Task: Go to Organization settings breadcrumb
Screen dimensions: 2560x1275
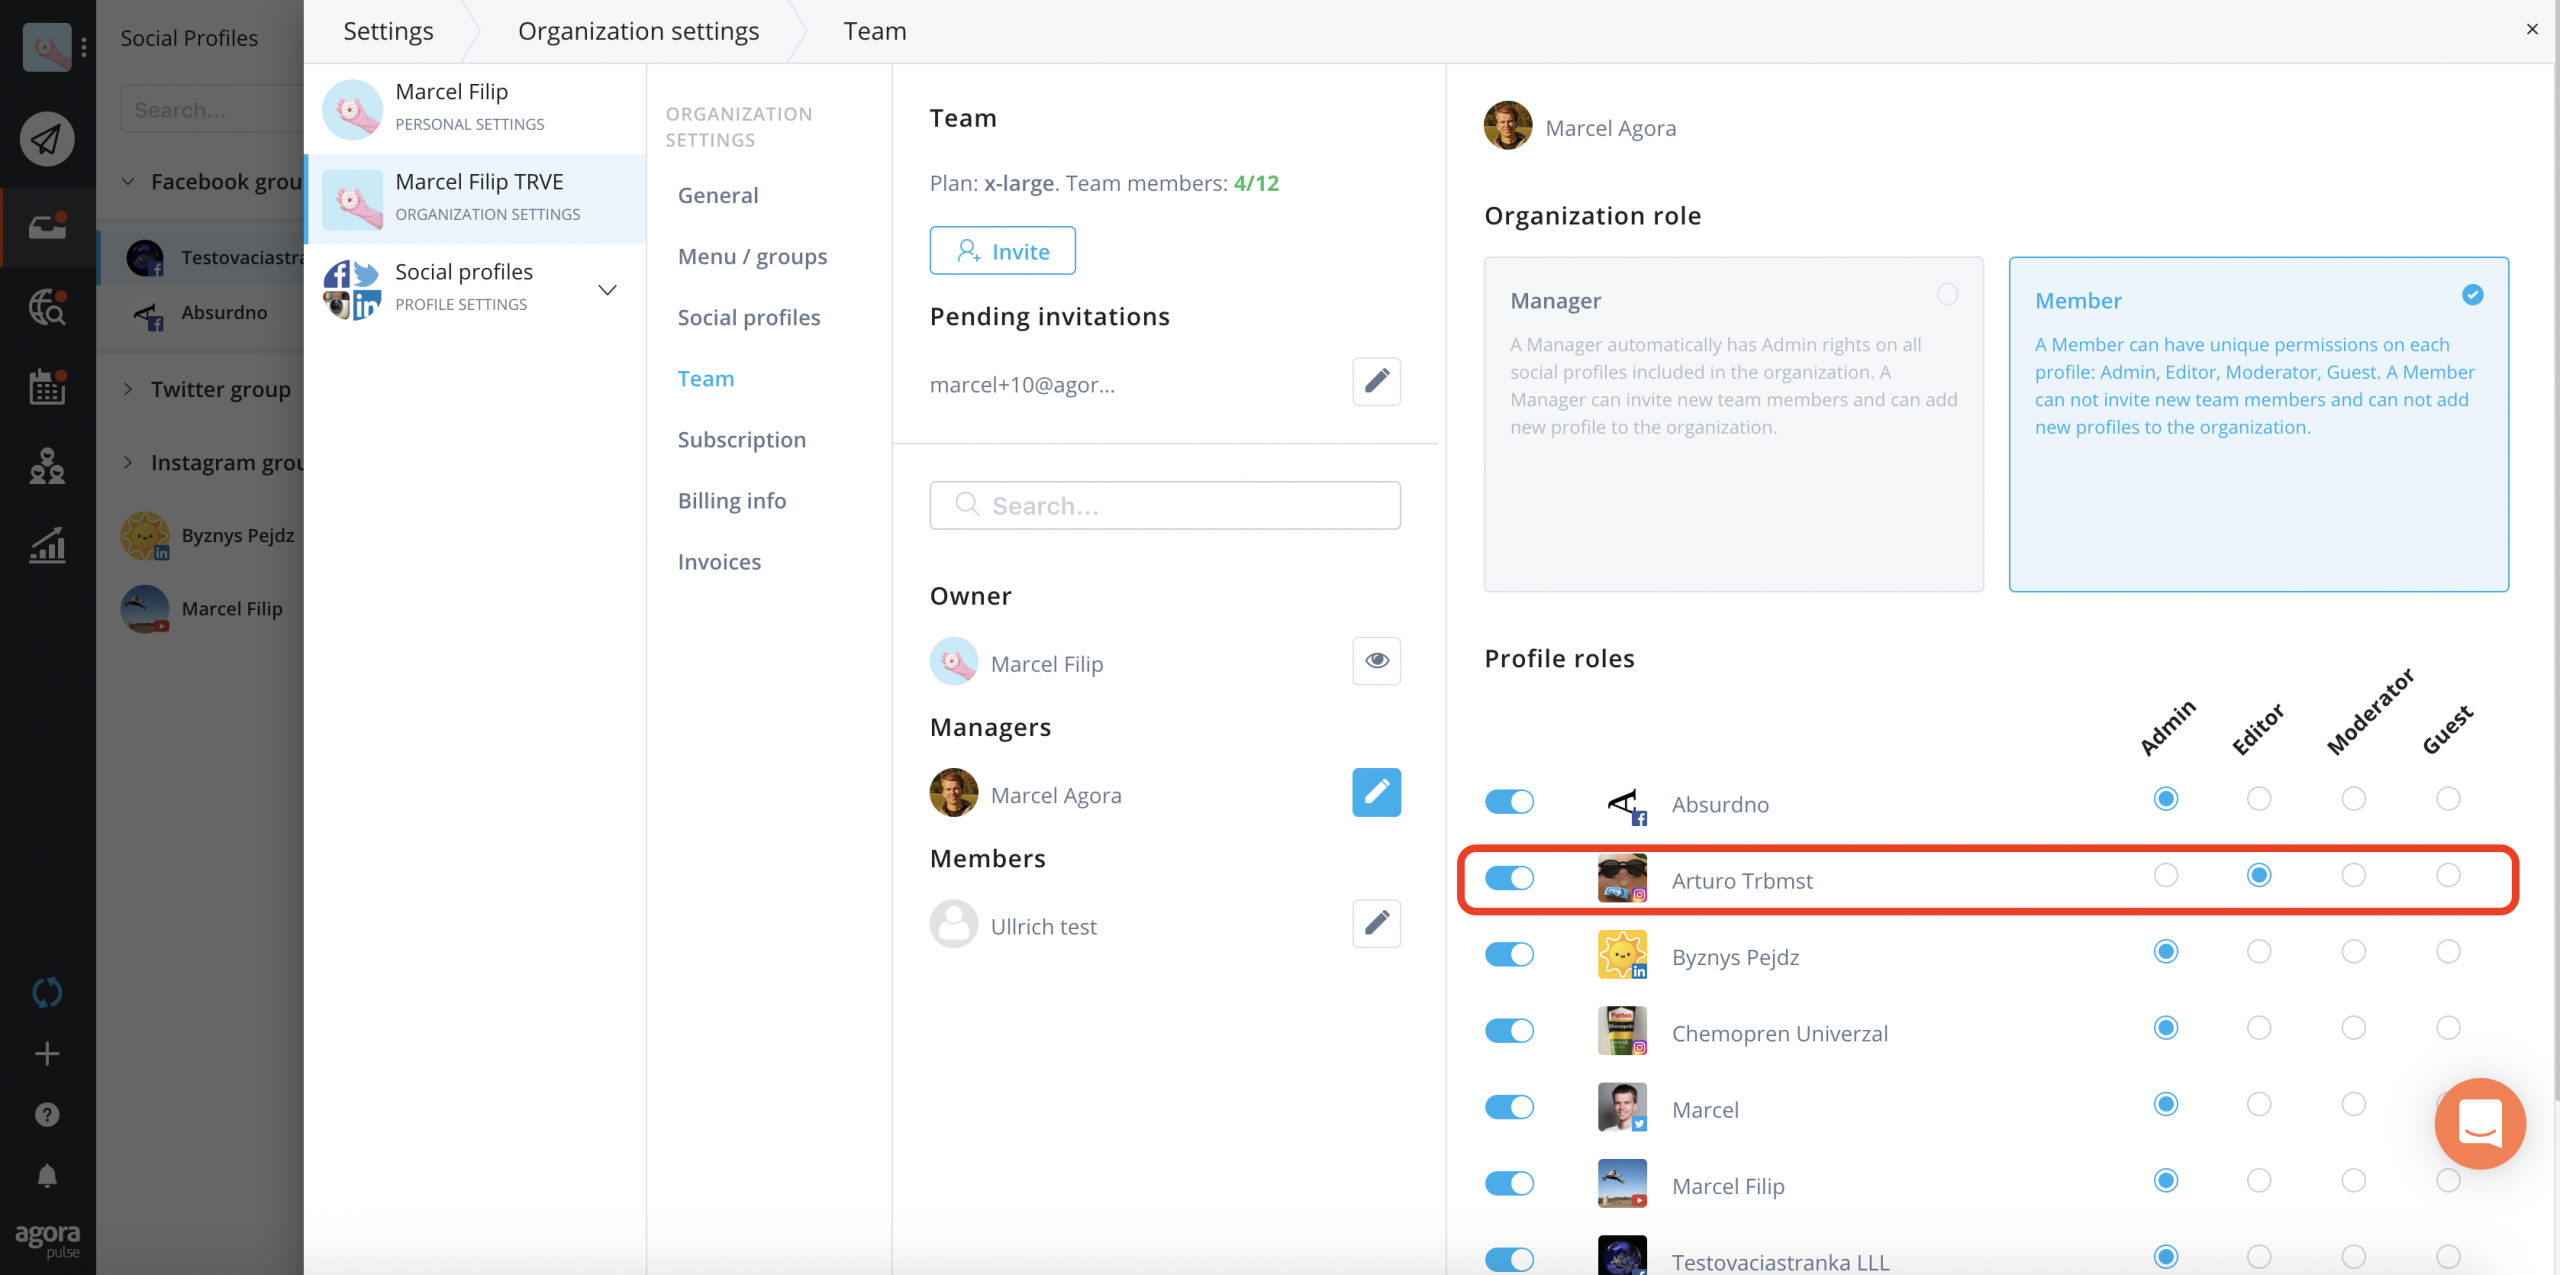Action: 638,31
